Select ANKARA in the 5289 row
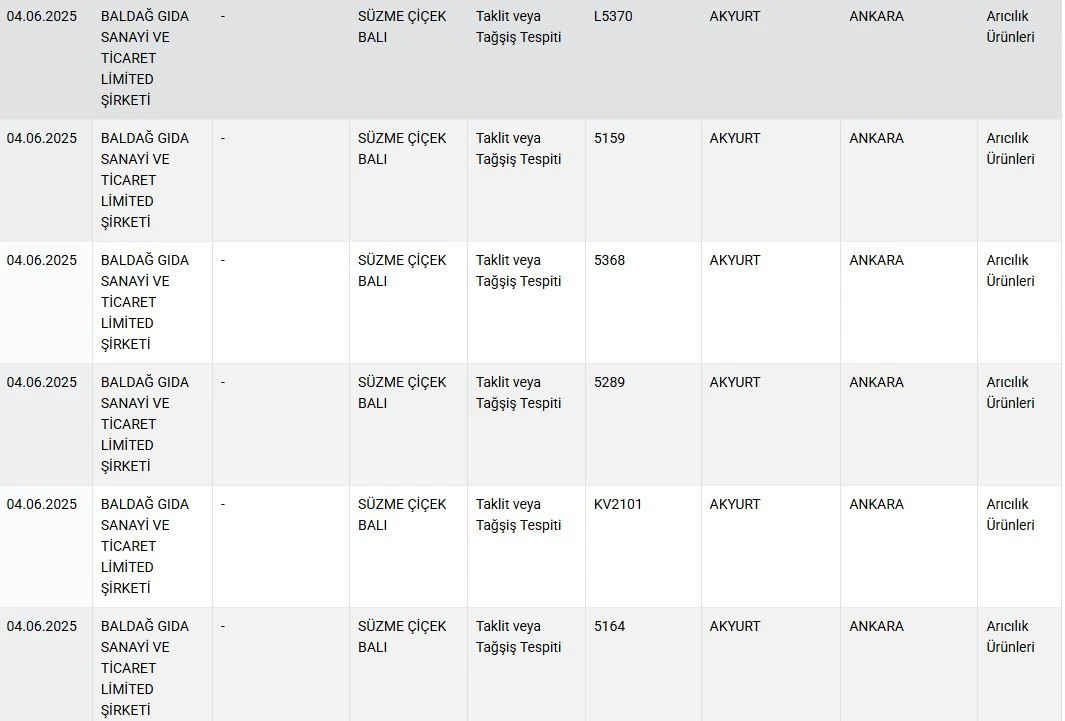This screenshot has height=721, width=1065. point(876,382)
